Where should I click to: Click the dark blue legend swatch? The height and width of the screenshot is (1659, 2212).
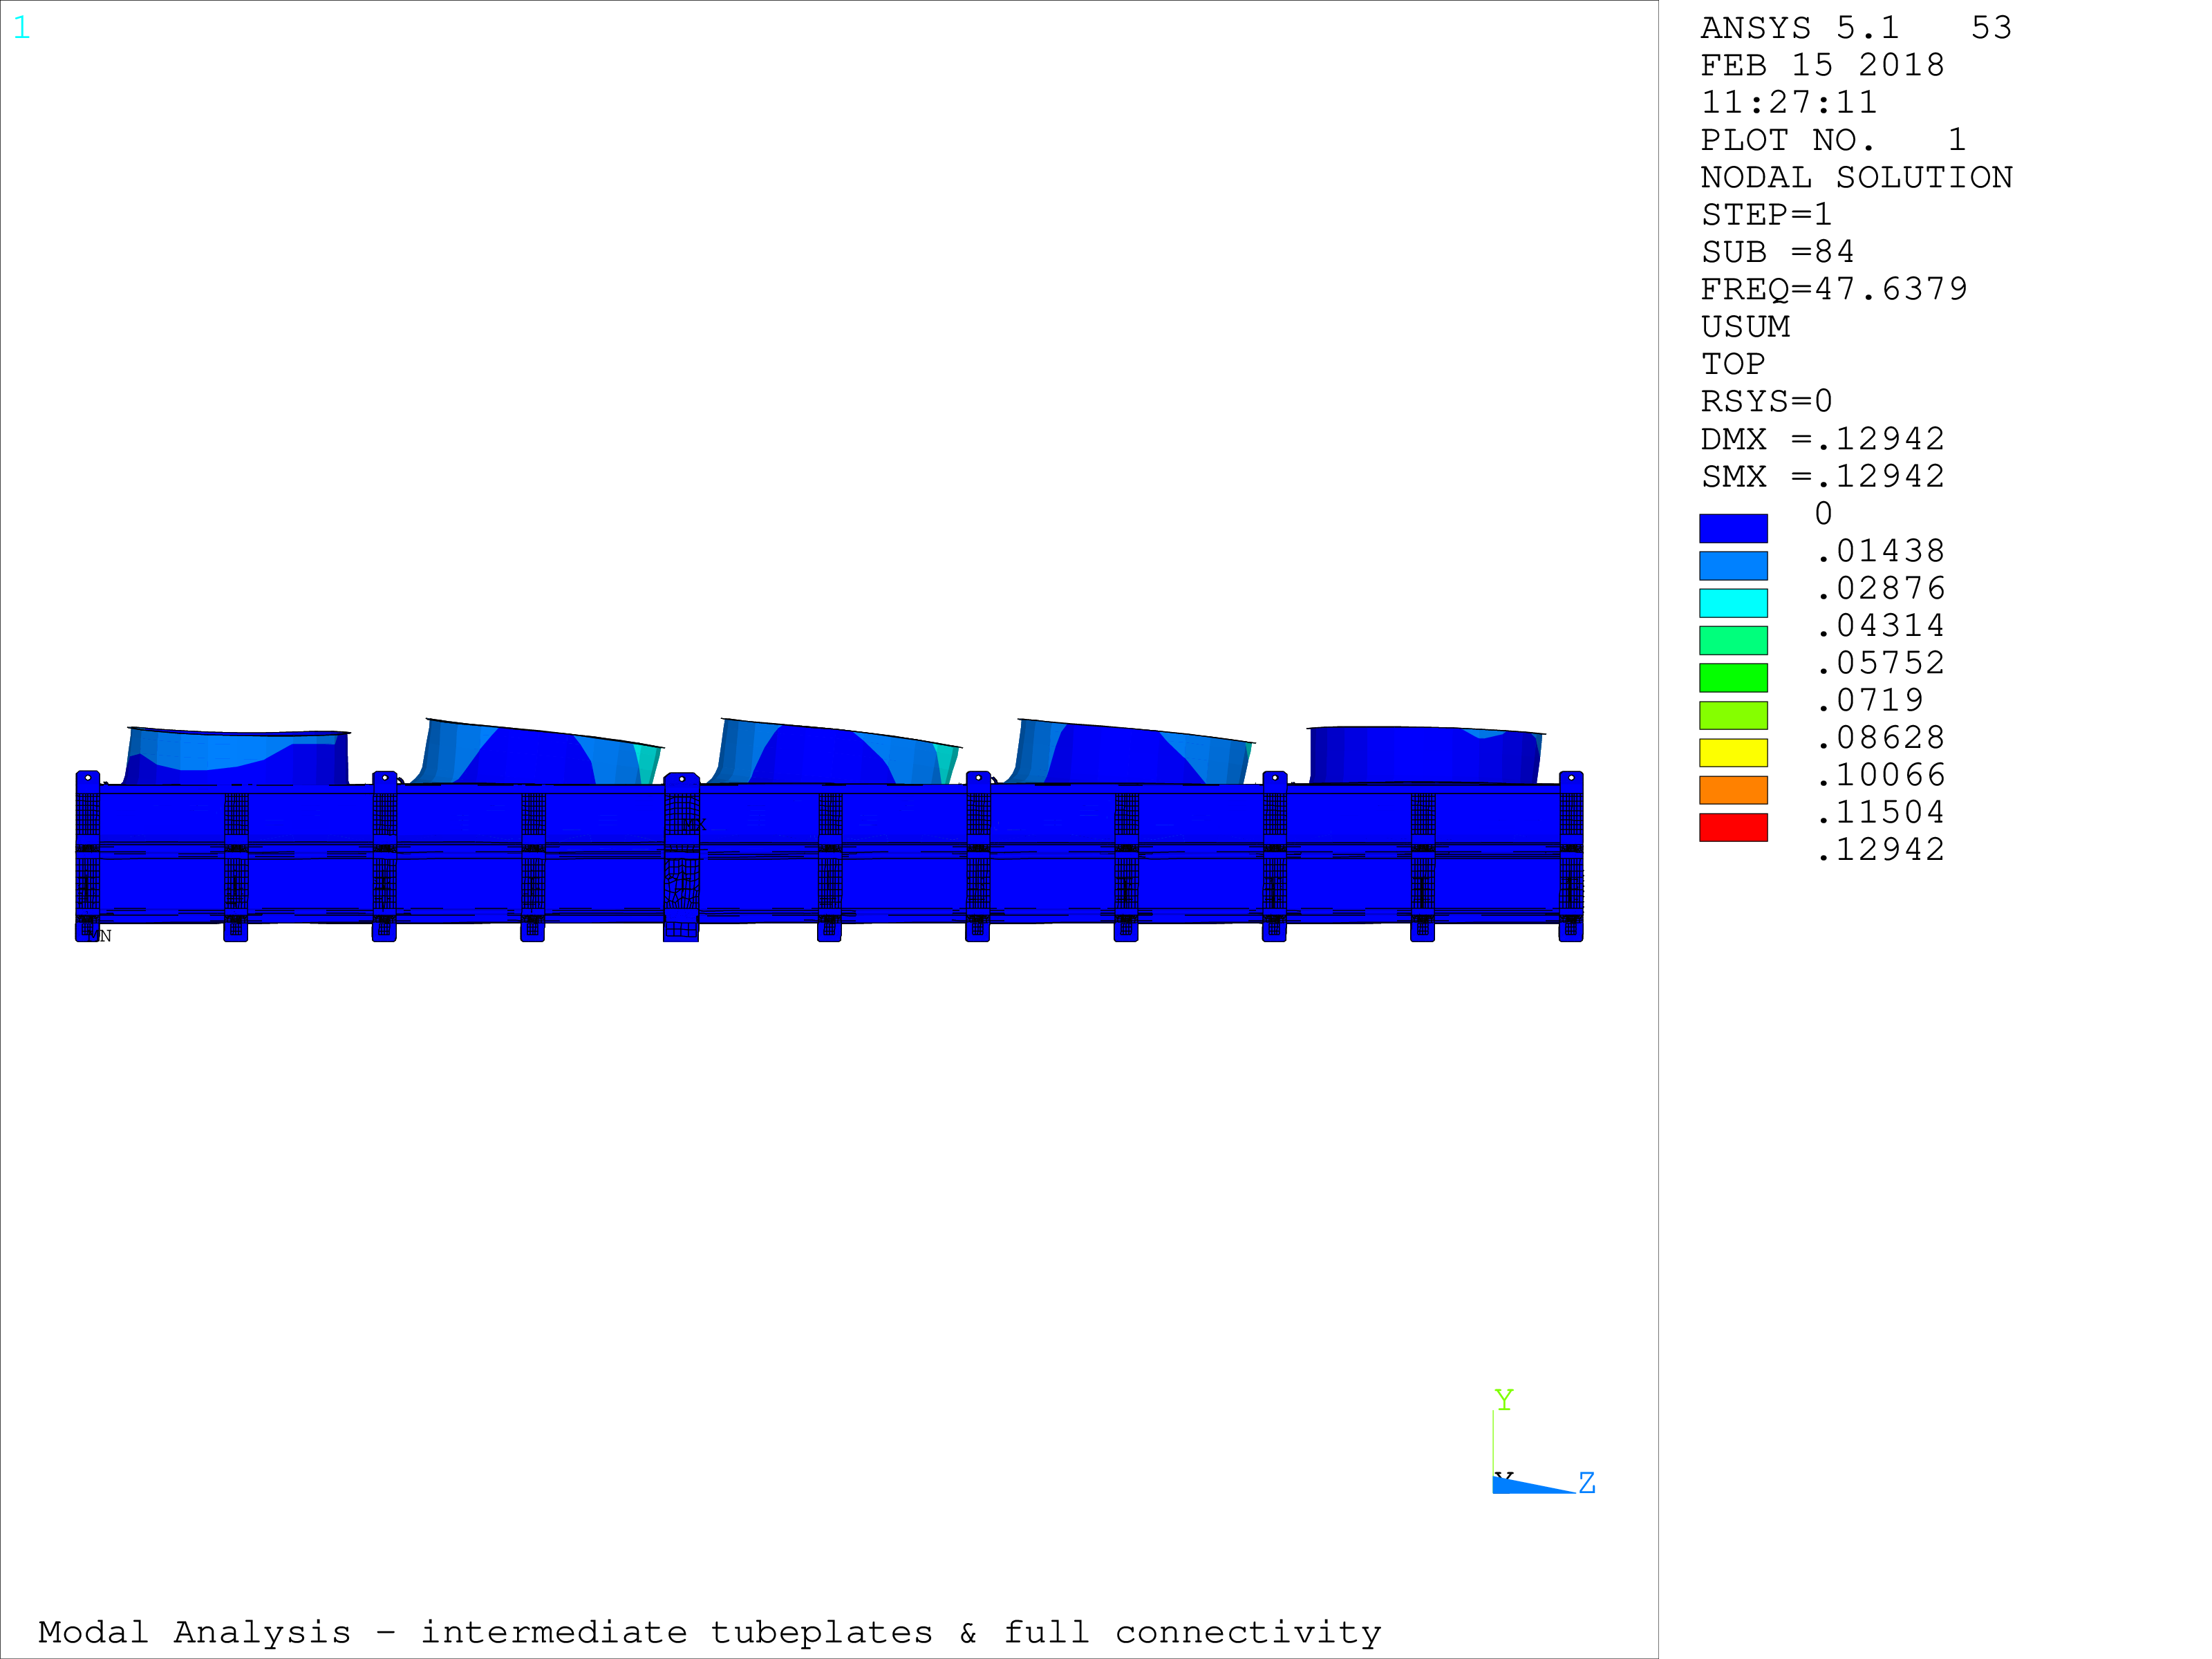tap(1733, 528)
